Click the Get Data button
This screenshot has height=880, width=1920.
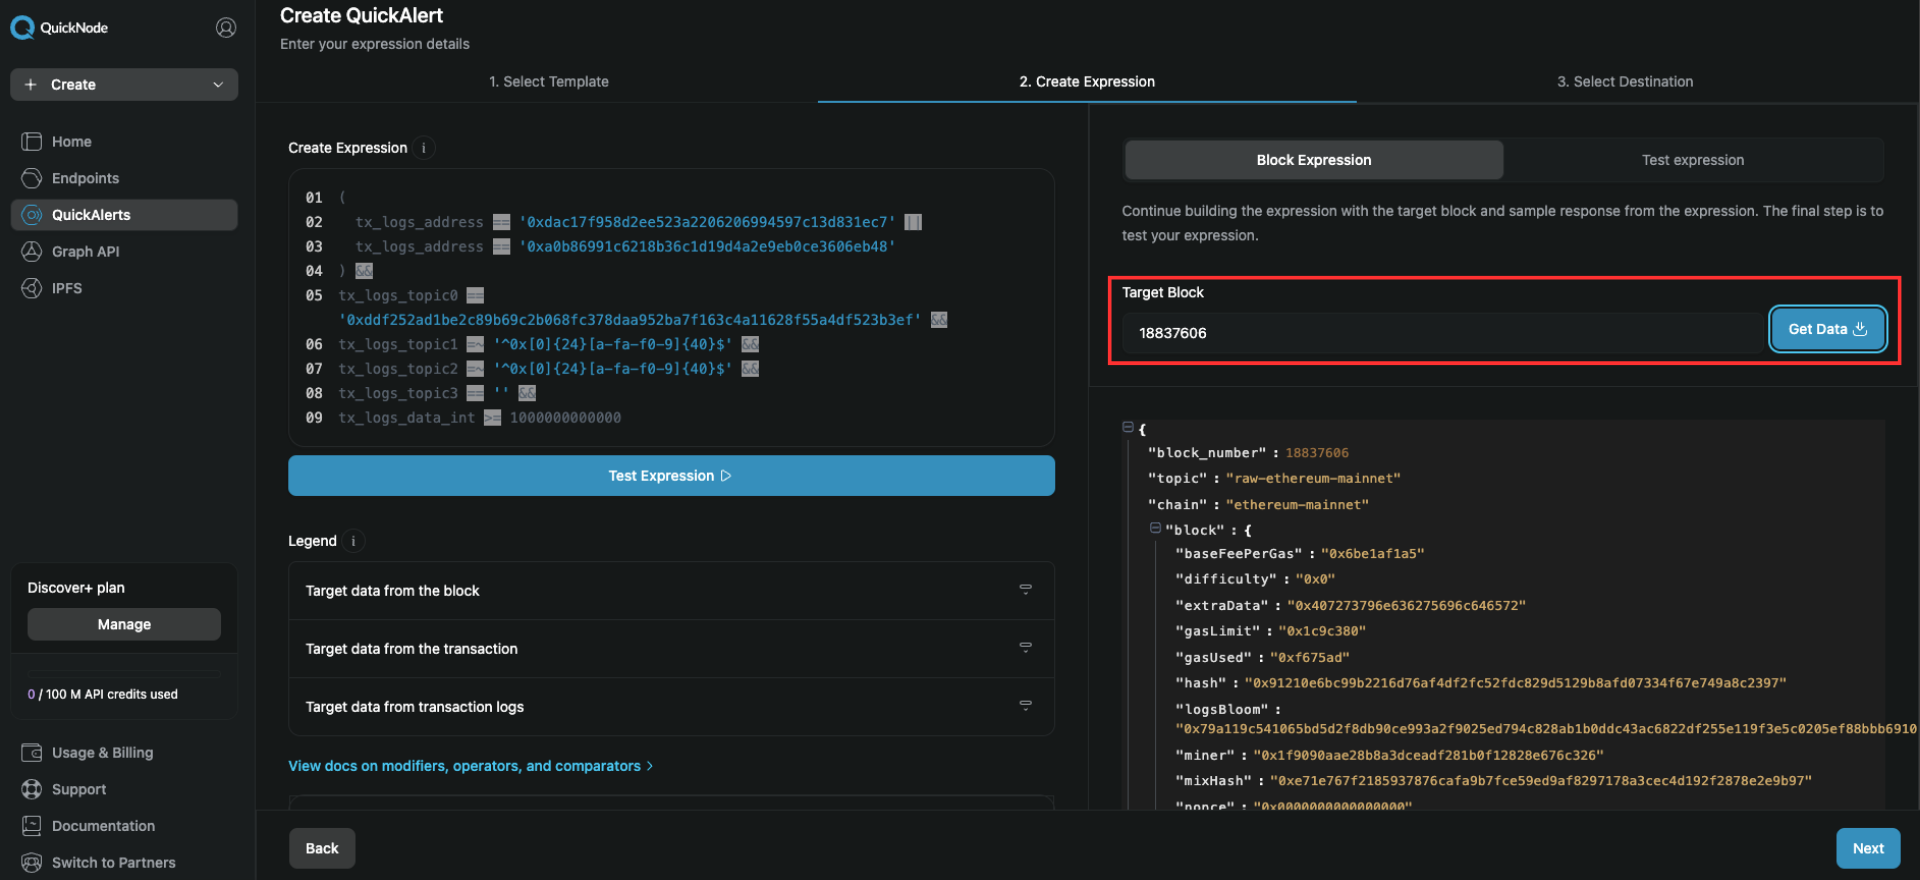(x=1828, y=329)
